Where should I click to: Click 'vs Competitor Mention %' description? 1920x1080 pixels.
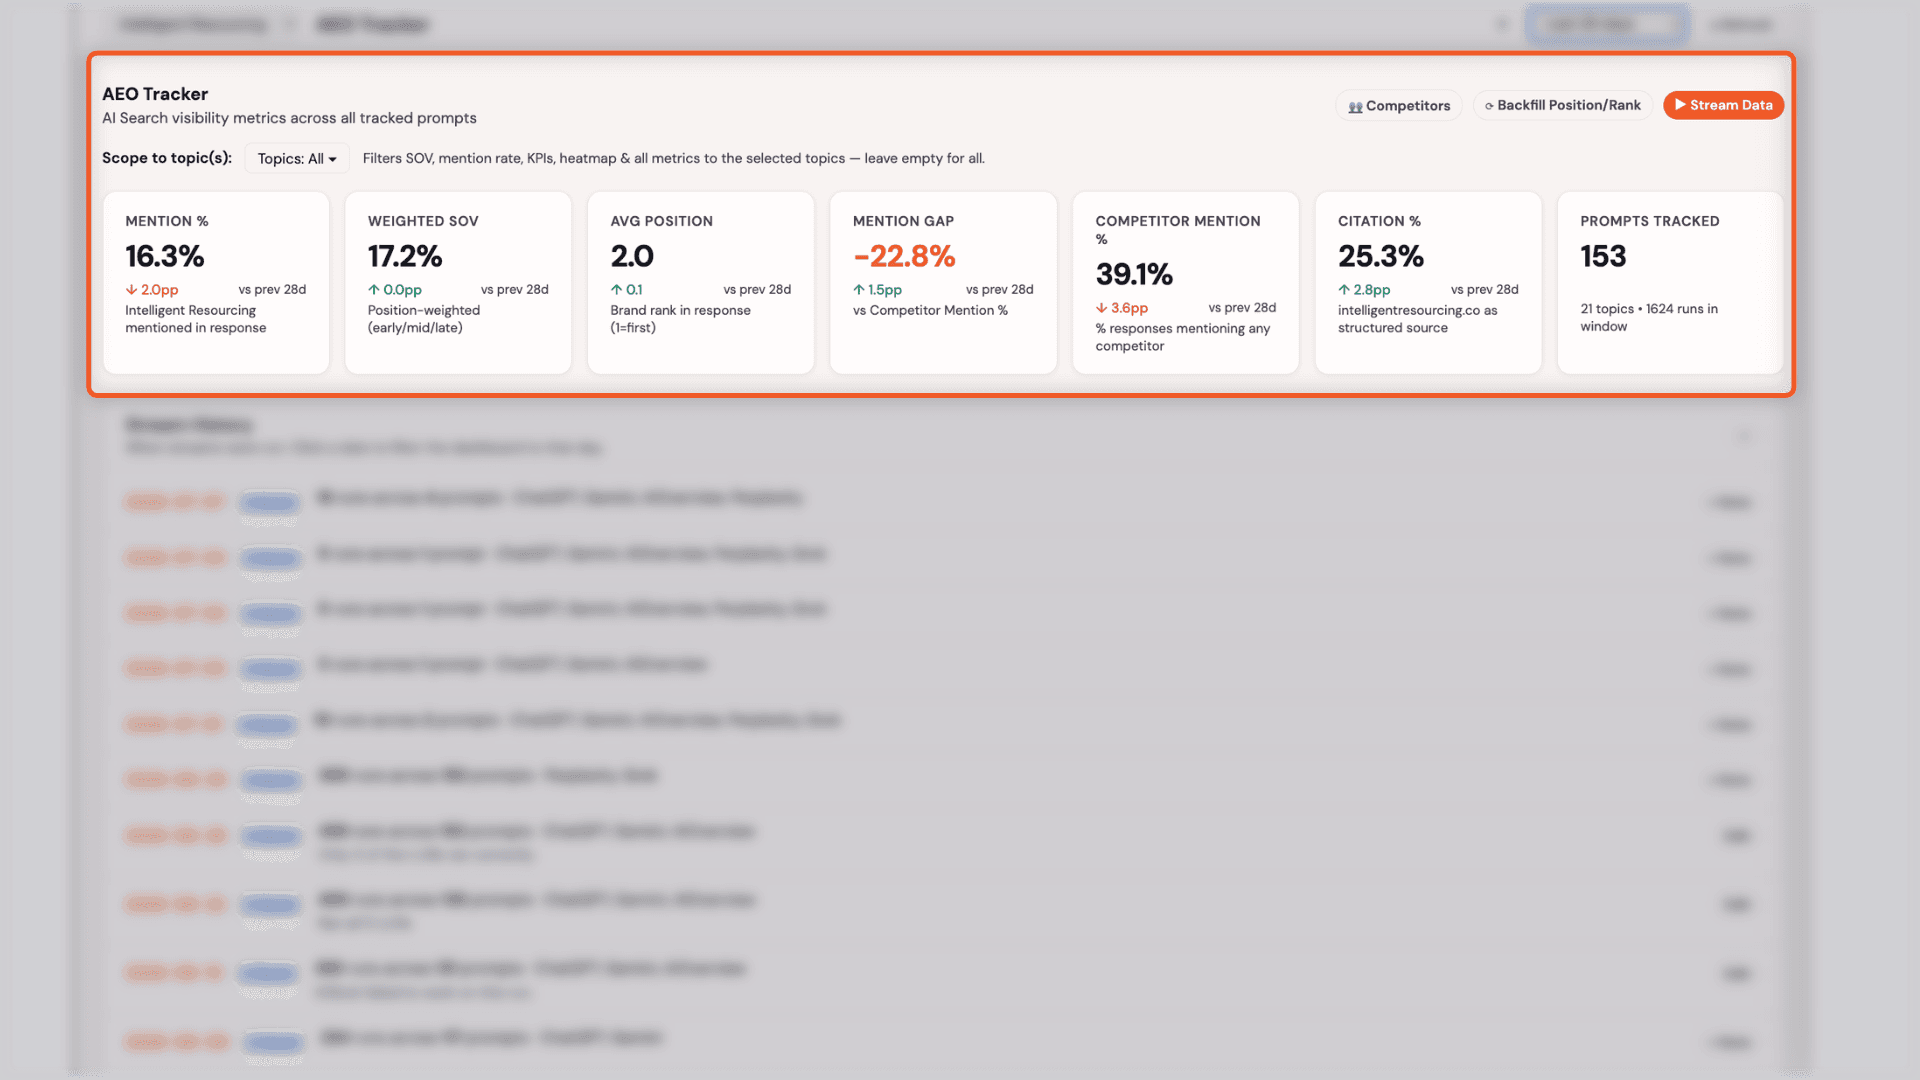(930, 310)
